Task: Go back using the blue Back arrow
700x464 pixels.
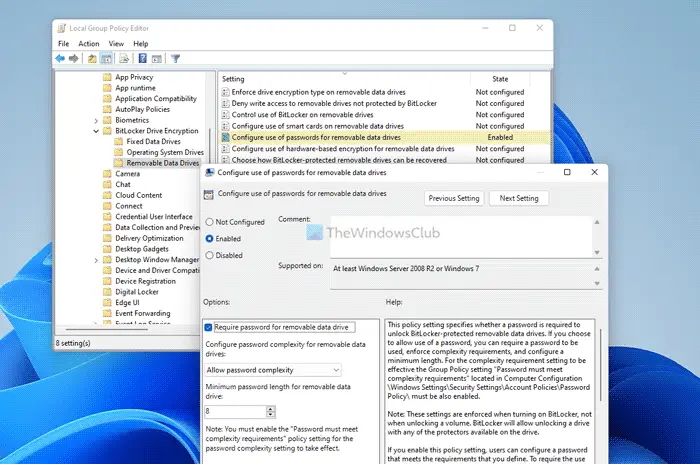Action: pos(60,59)
